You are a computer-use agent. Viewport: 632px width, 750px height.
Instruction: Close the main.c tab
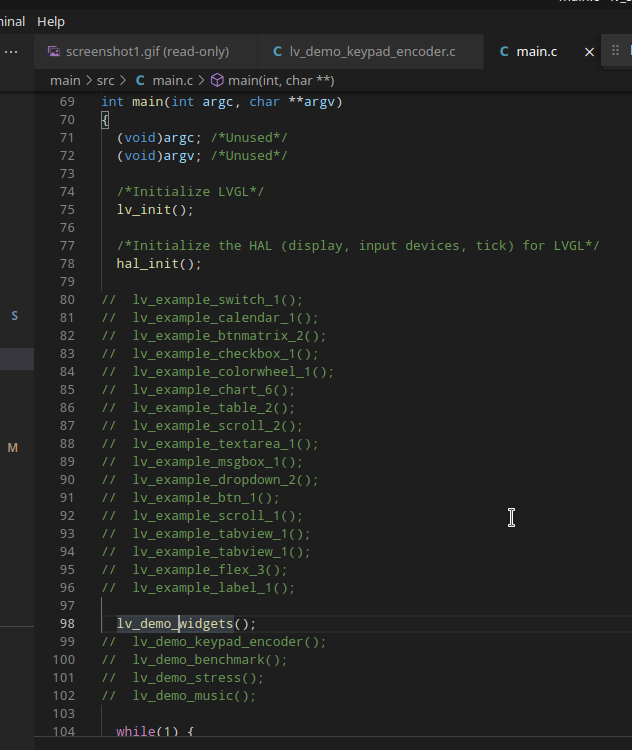tap(589, 52)
